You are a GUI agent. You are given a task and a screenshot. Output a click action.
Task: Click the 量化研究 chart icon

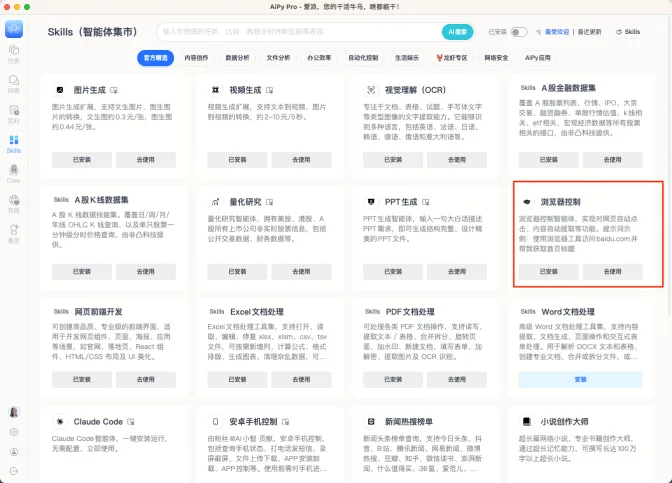tap(216, 202)
